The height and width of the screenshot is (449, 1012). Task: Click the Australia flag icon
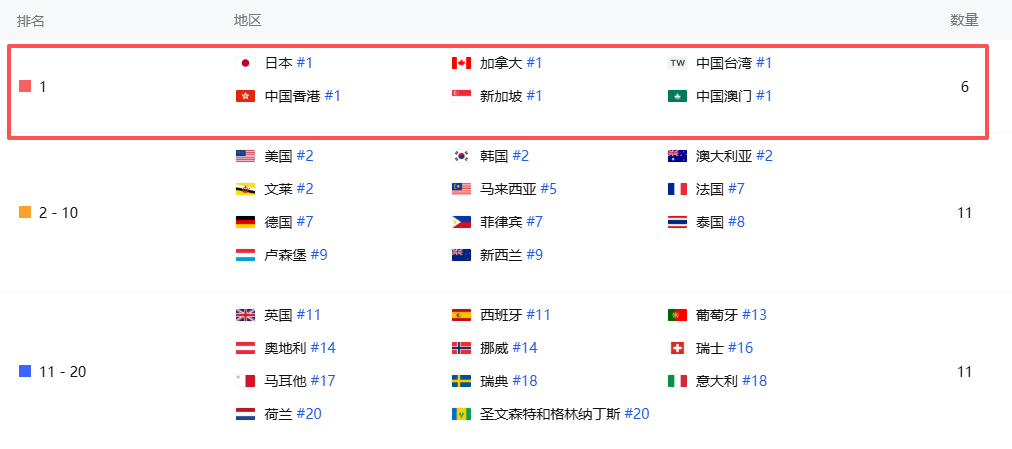coord(677,156)
